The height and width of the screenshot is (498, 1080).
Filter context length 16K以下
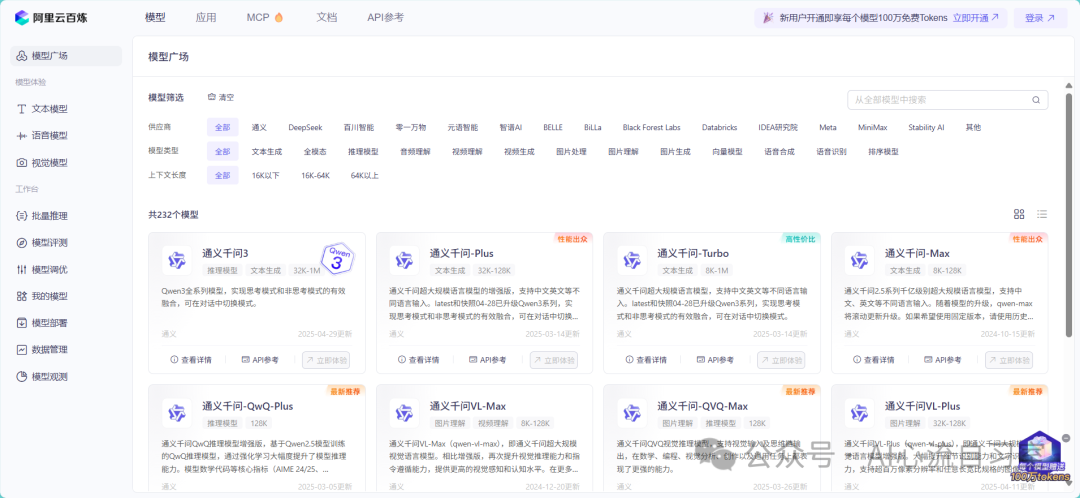[266, 176]
